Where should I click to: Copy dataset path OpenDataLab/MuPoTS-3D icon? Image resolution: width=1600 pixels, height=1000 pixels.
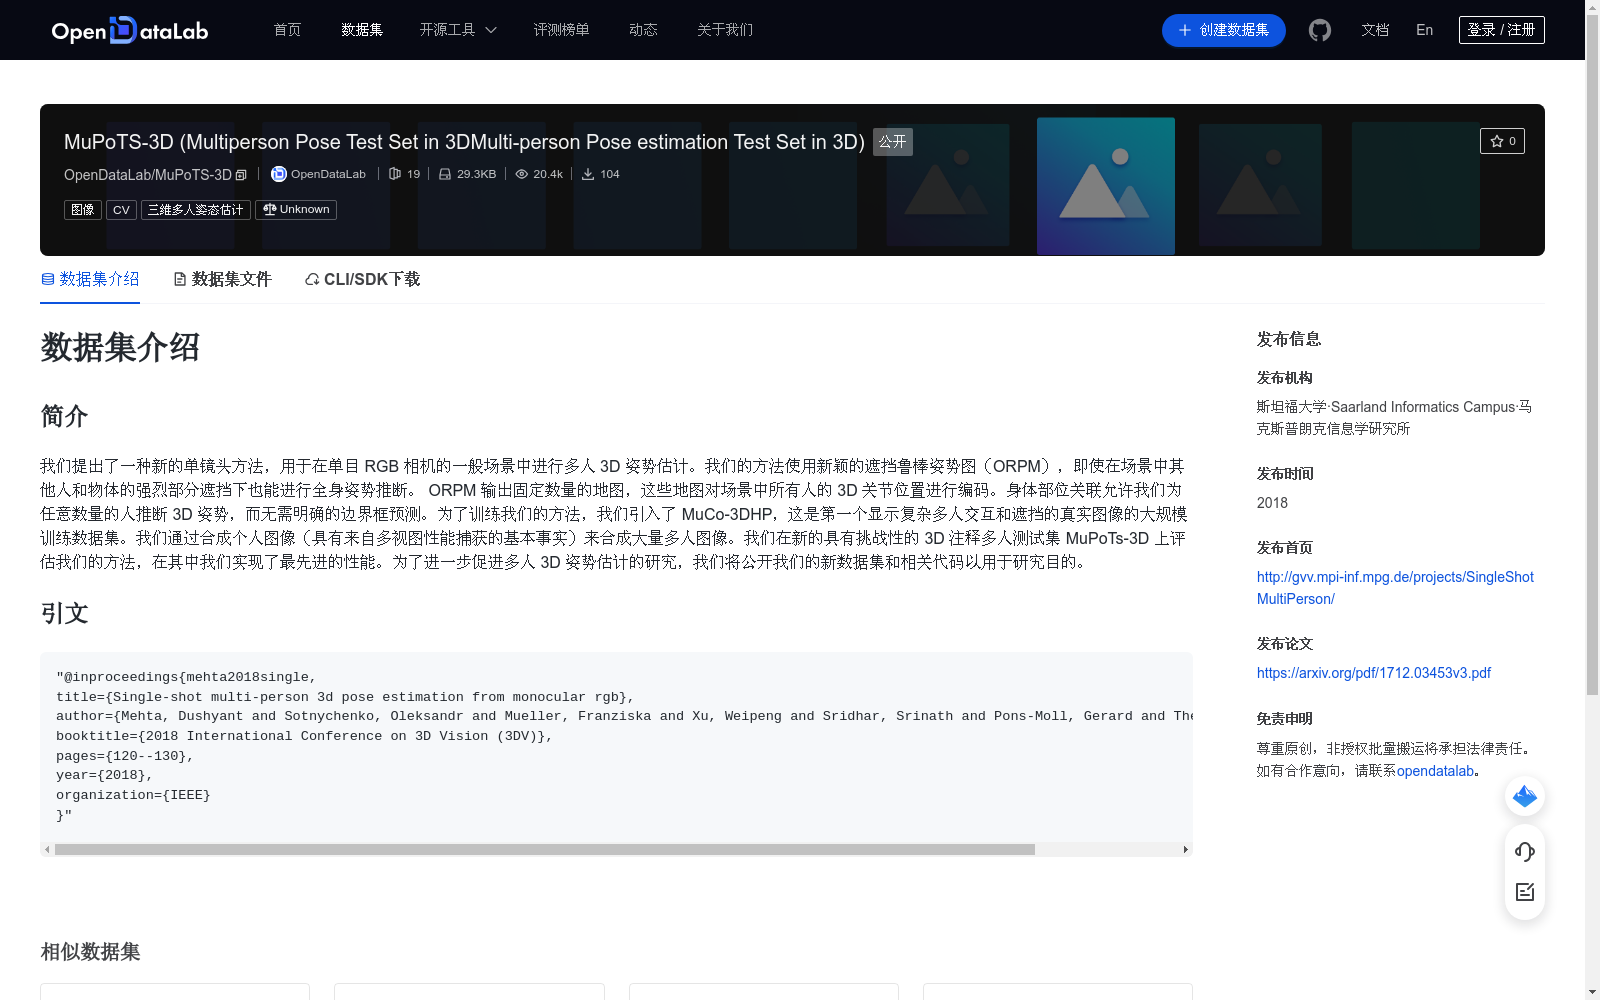241,175
